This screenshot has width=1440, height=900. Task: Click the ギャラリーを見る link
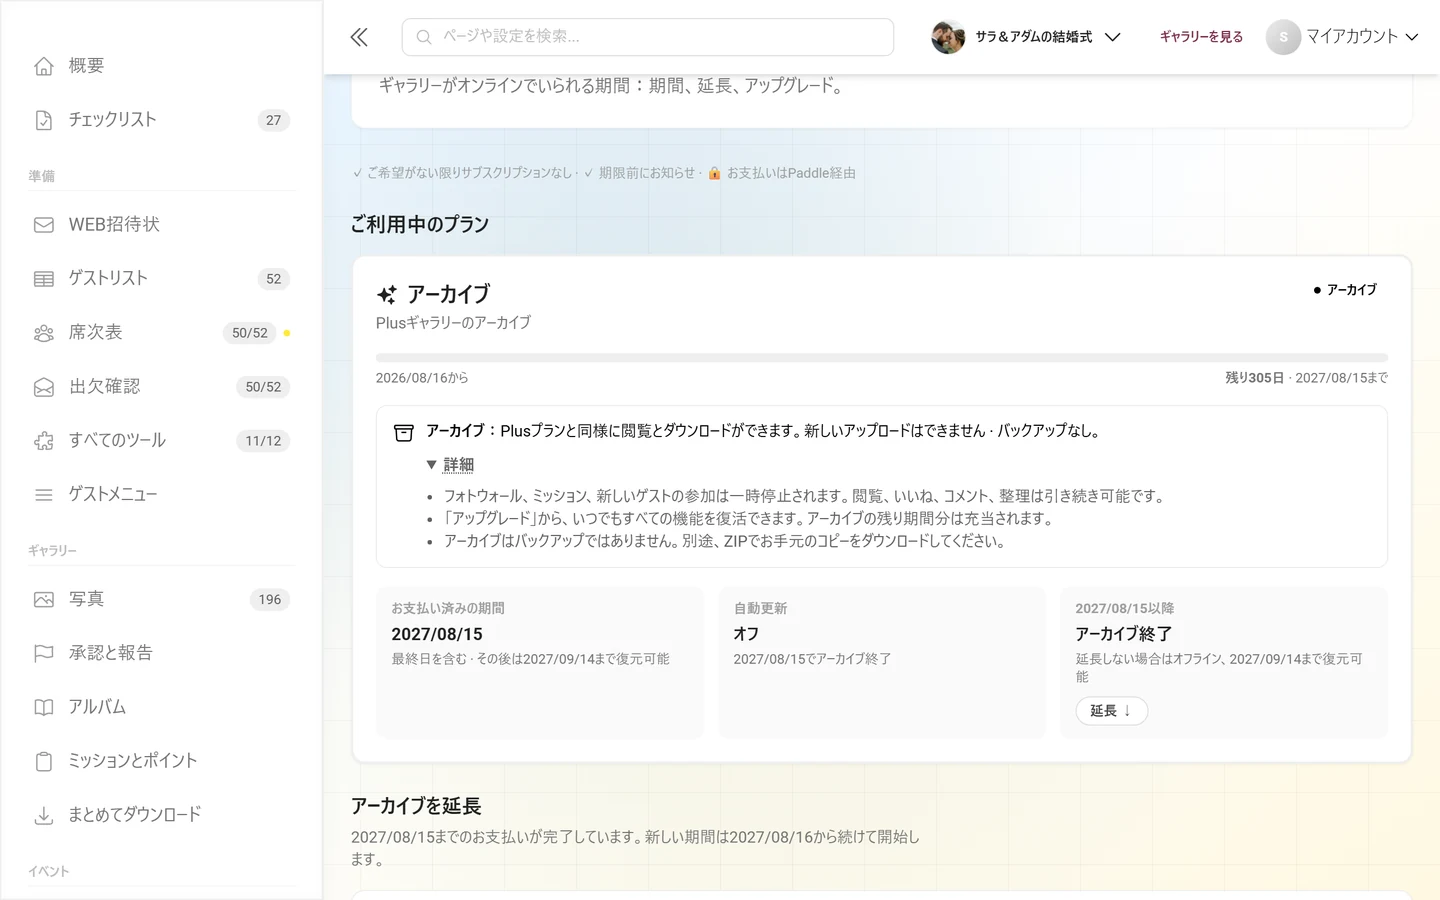(x=1201, y=37)
